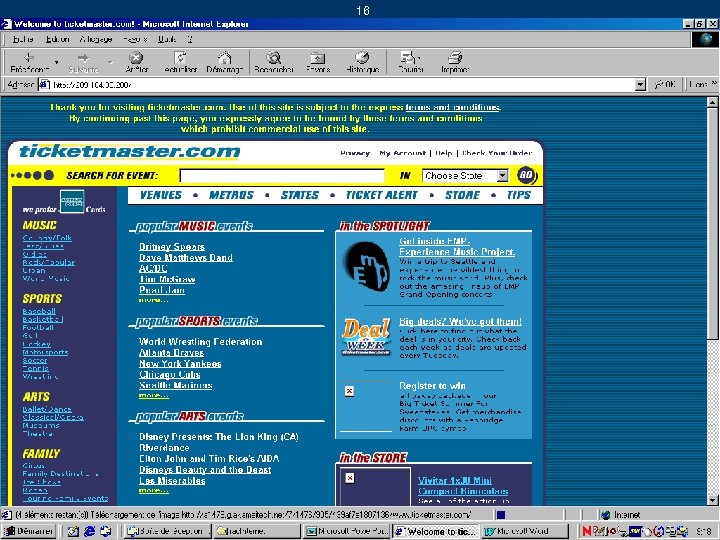
Task: Select the TIPS navigation tab
Action: coord(519,195)
